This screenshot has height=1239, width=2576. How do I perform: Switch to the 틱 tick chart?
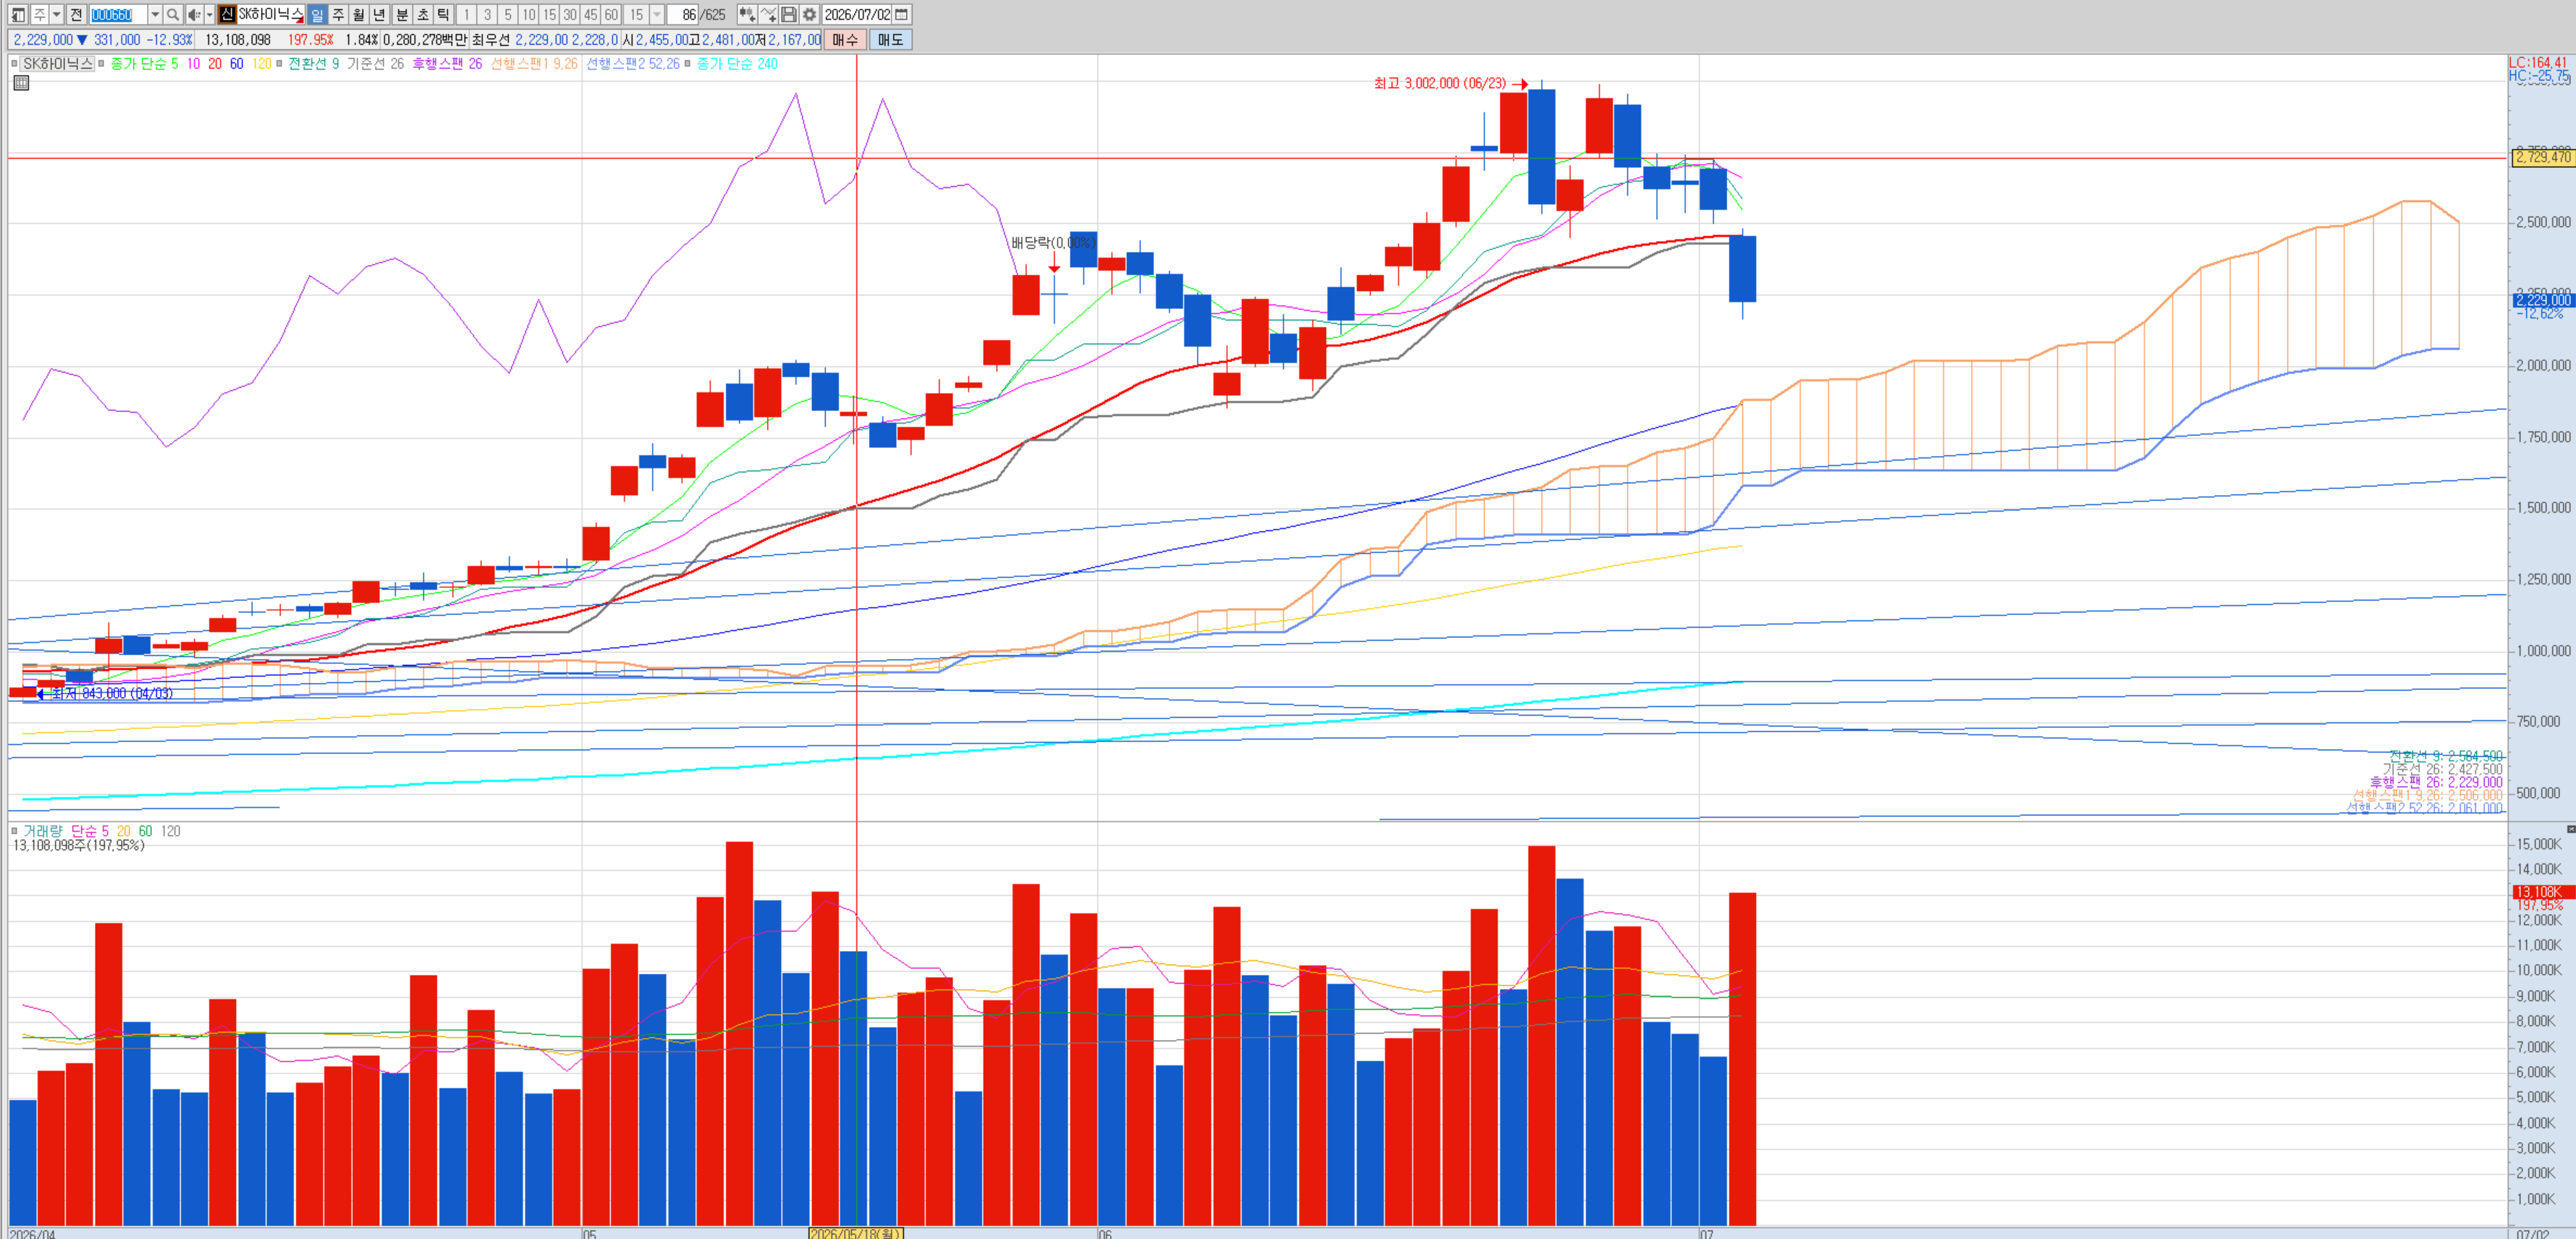(443, 14)
